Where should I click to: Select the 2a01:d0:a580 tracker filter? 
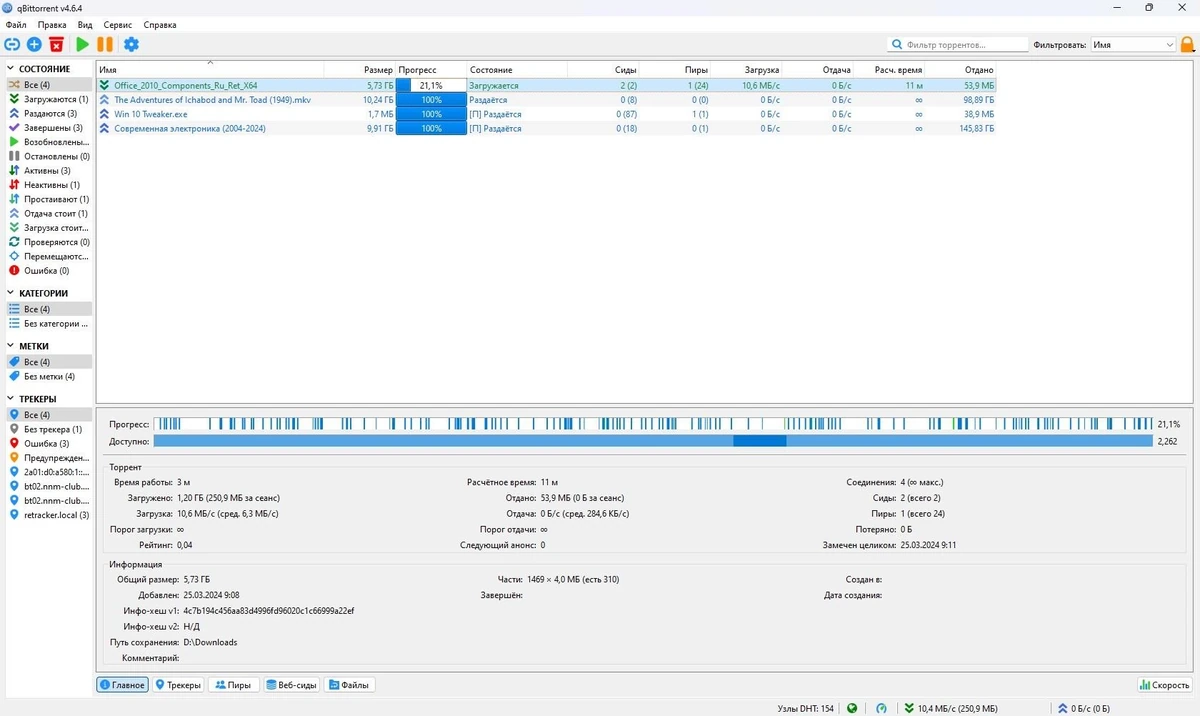click(x=49, y=471)
